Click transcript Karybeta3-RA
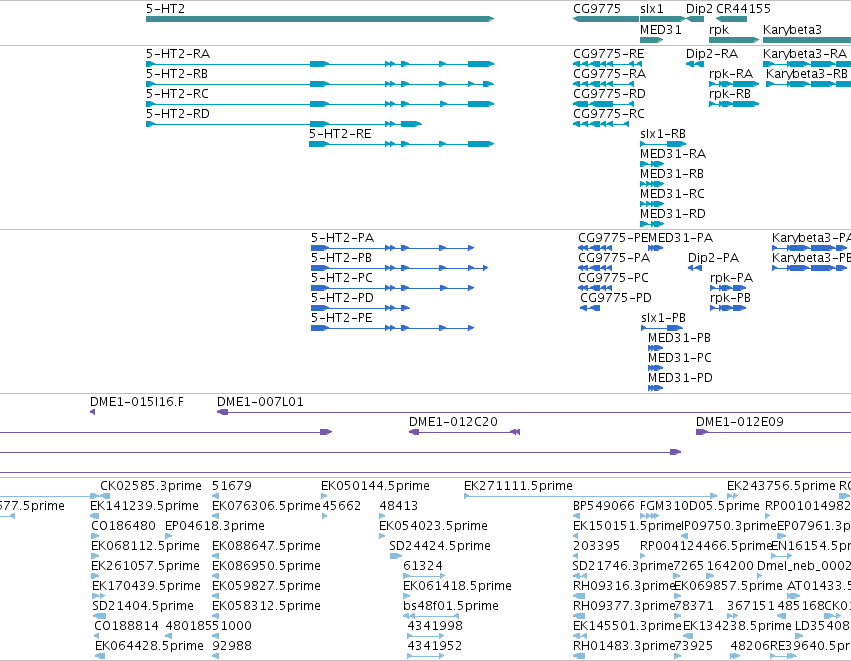The width and height of the screenshot is (851, 661). pos(806,64)
